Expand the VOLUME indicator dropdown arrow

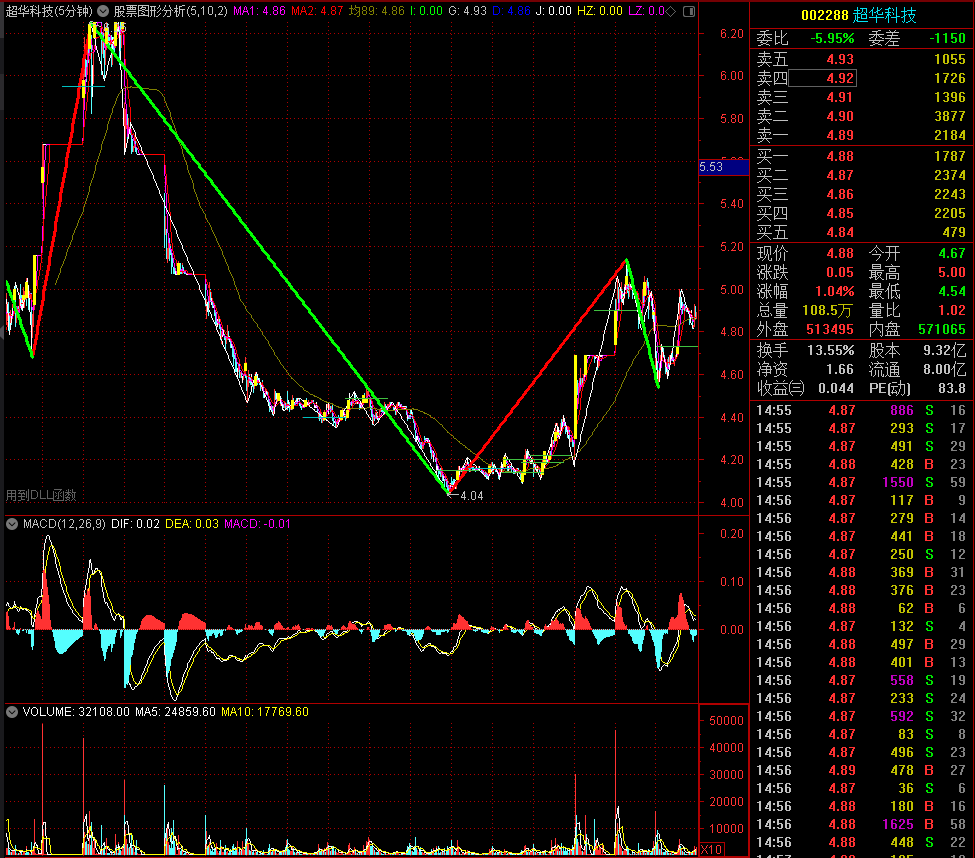tap(12, 712)
